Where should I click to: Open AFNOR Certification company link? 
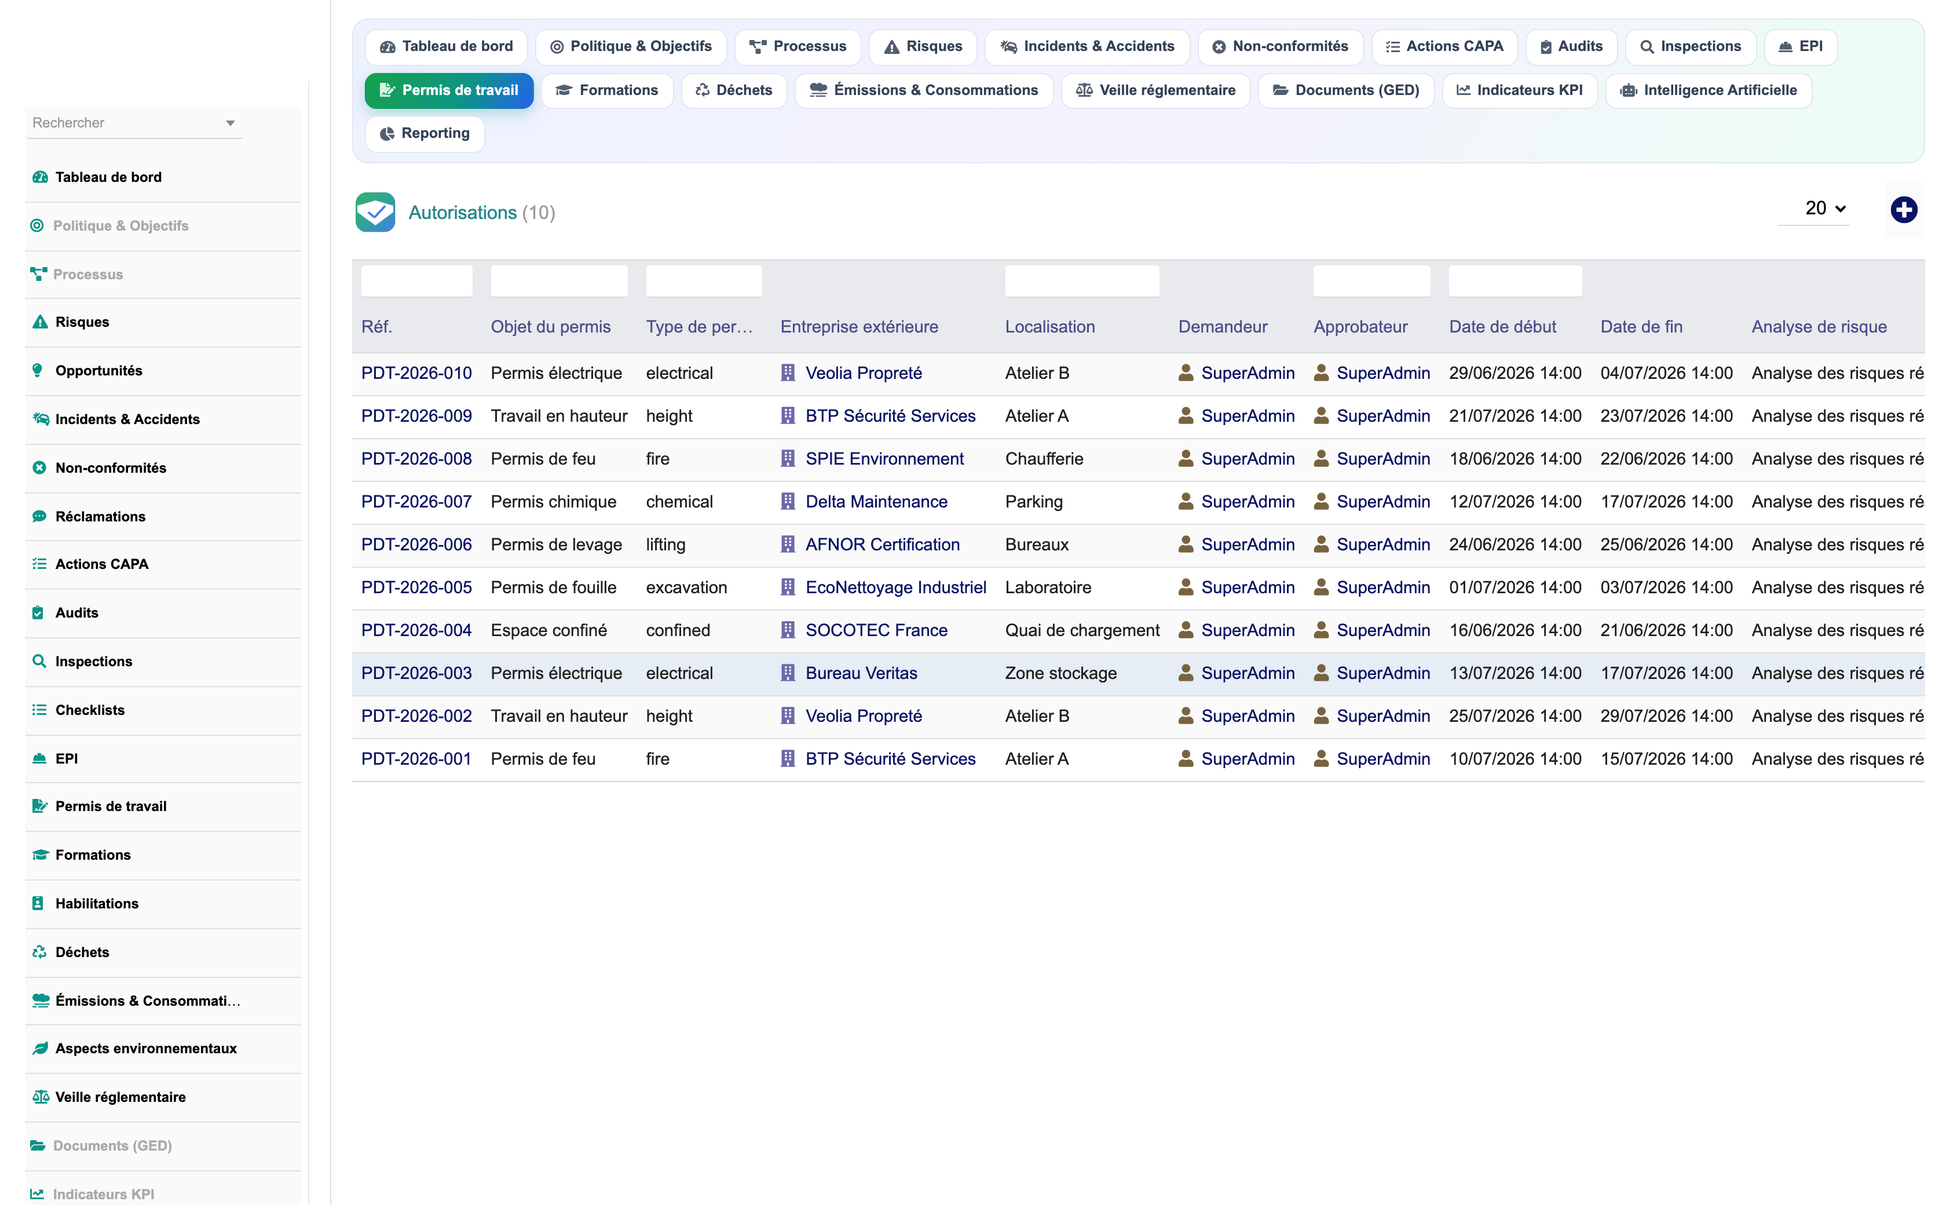pyautogui.click(x=882, y=545)
